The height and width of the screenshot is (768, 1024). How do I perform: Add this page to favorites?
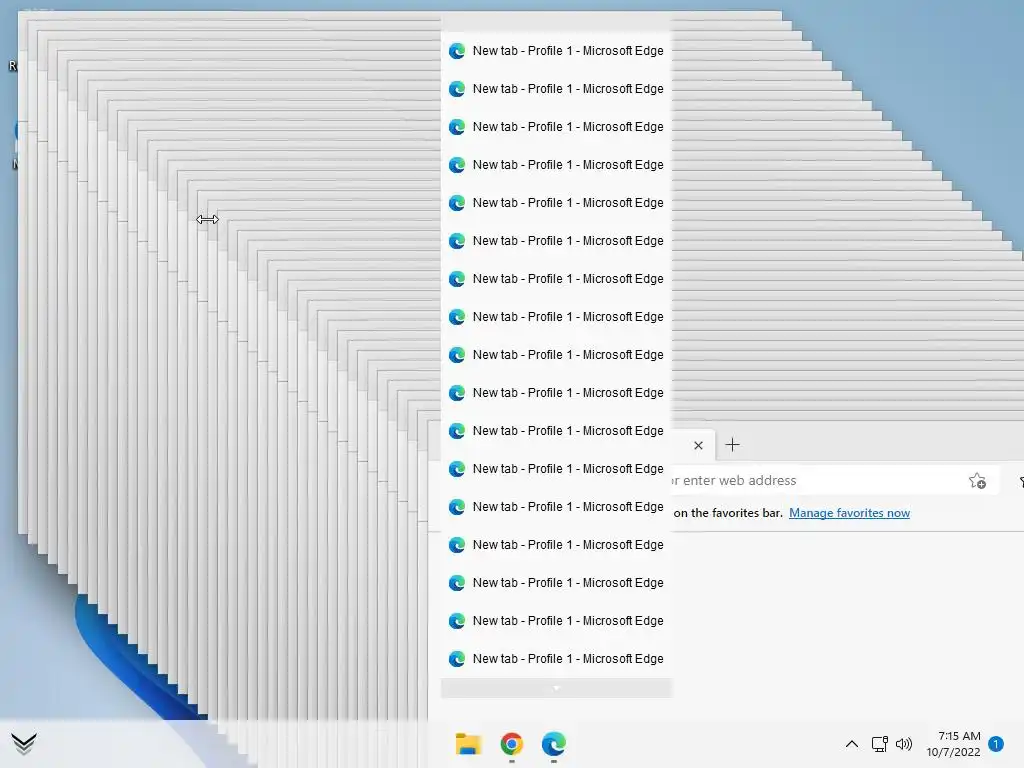click(x=978, y=481)
